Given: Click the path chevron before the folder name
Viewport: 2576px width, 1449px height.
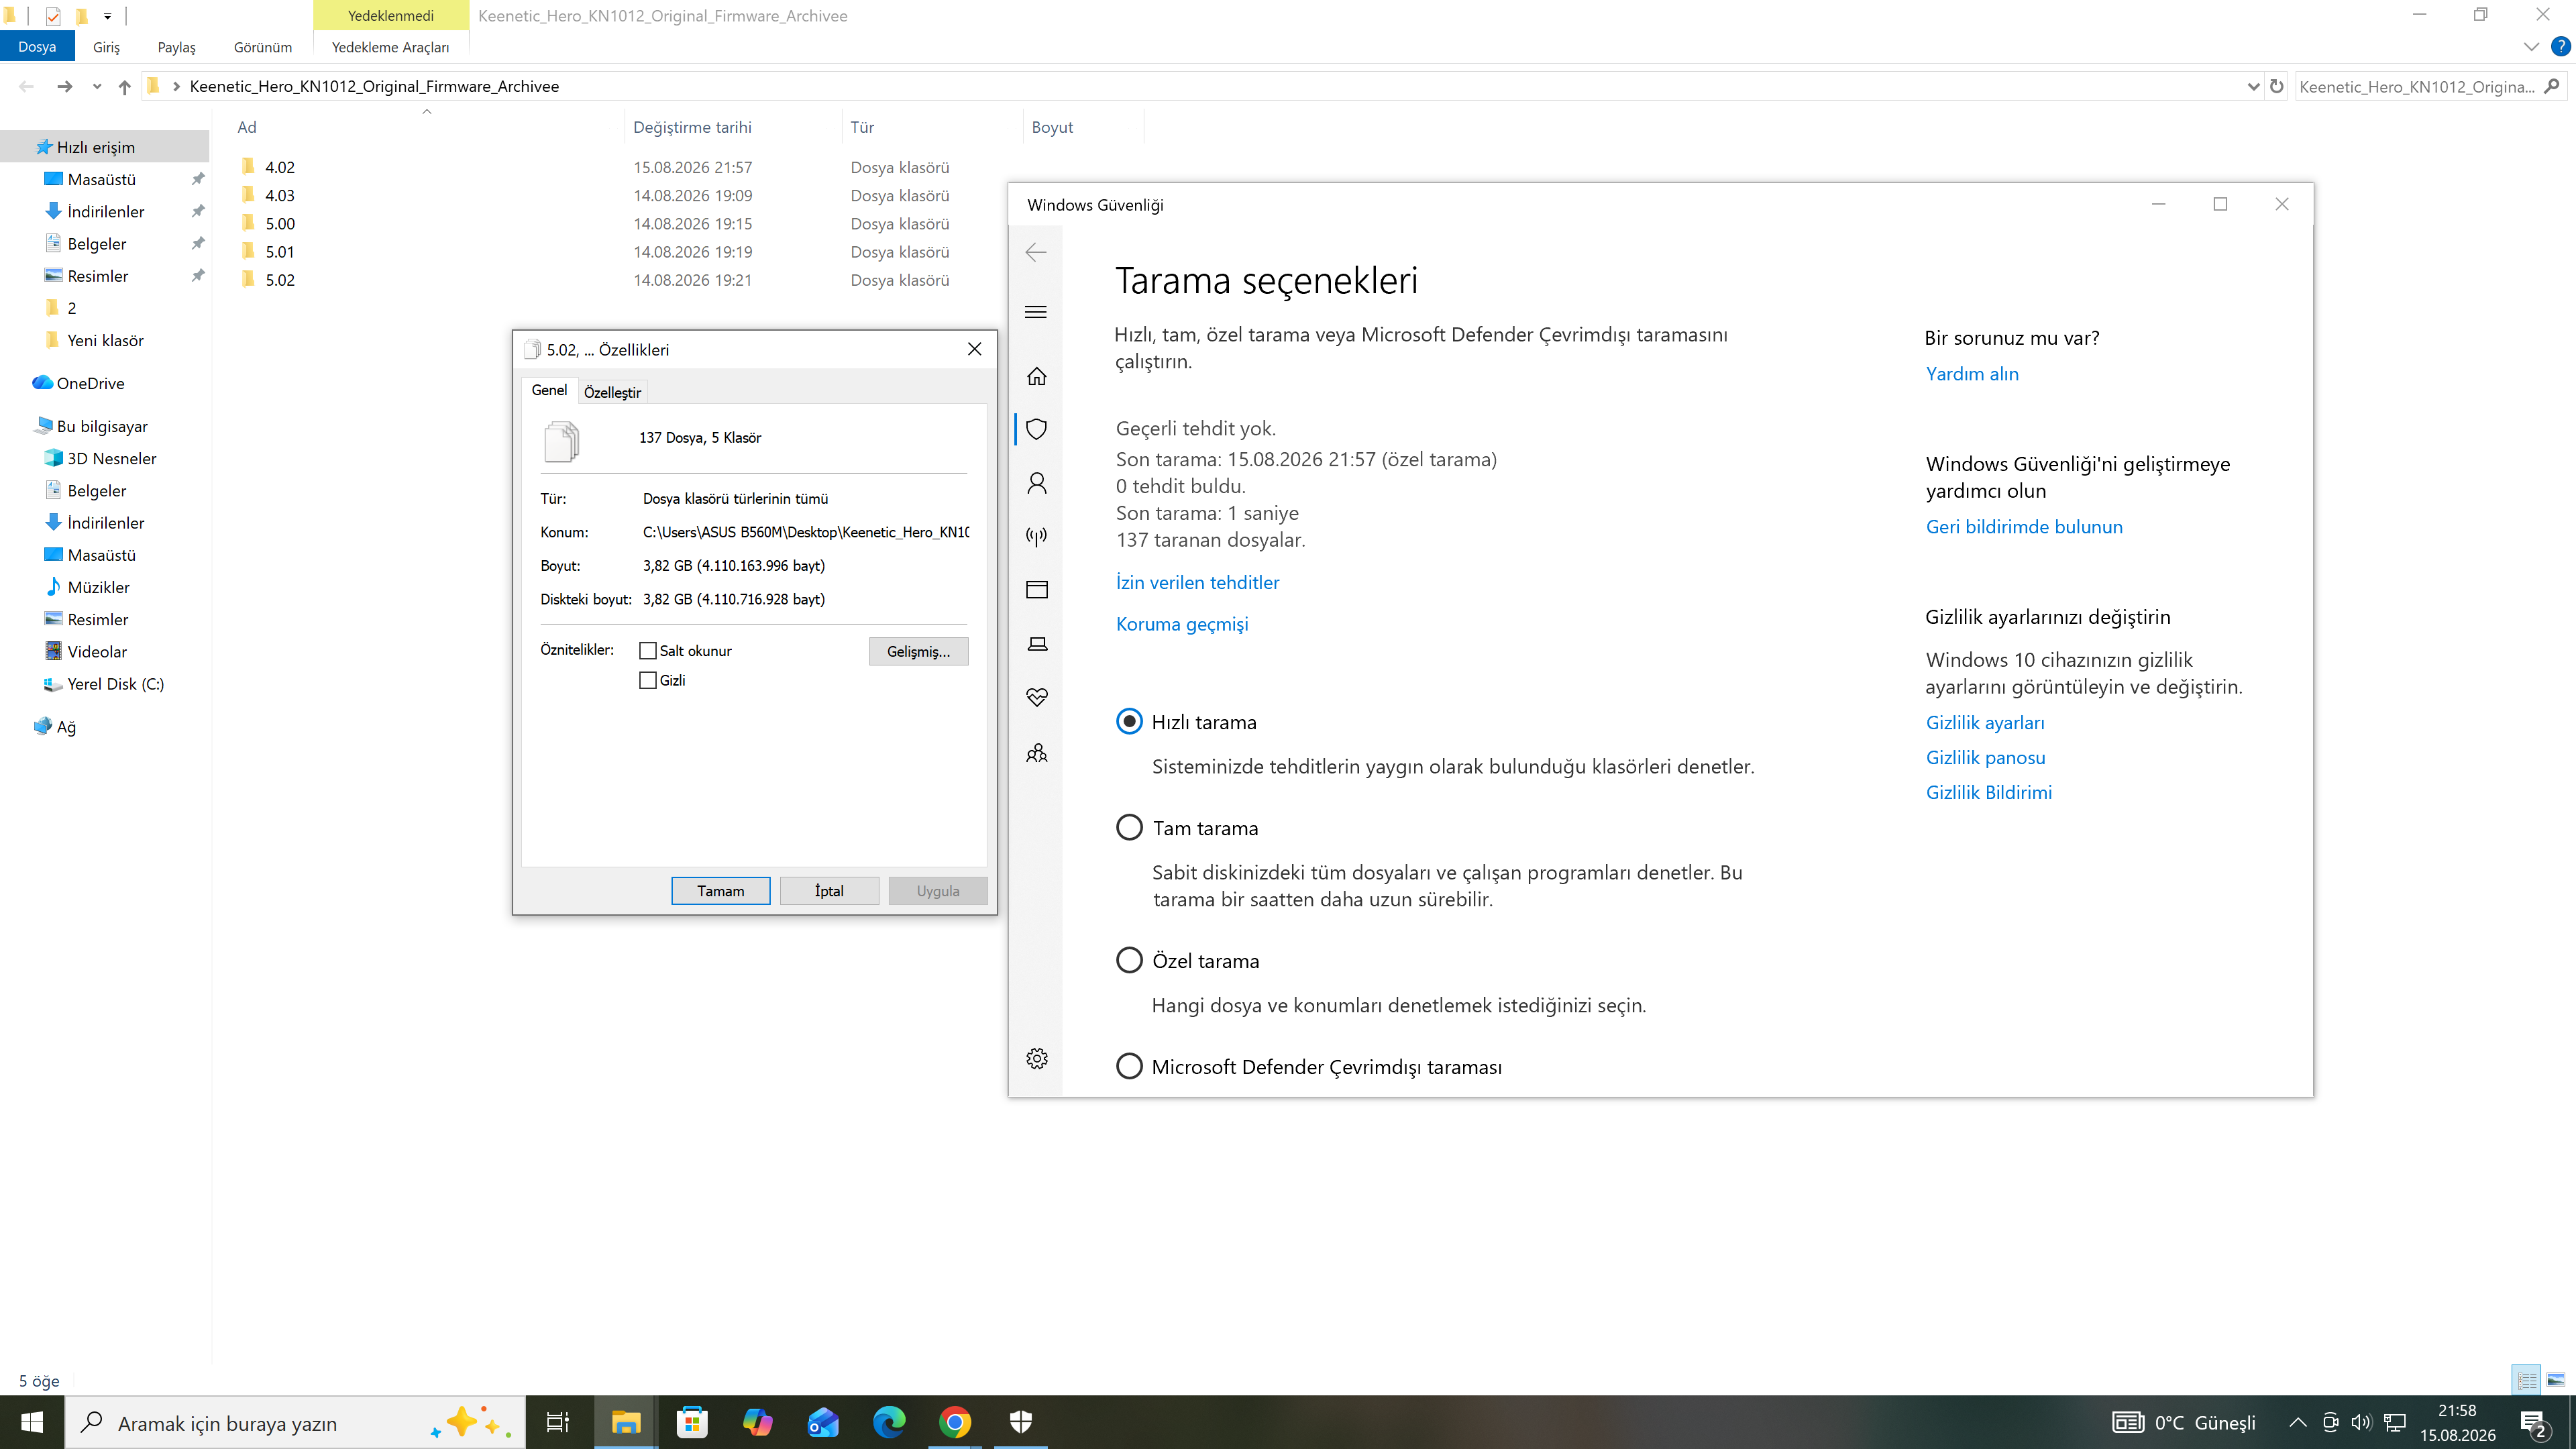Looking at the screenshot, I should click(x=177, y=87).
